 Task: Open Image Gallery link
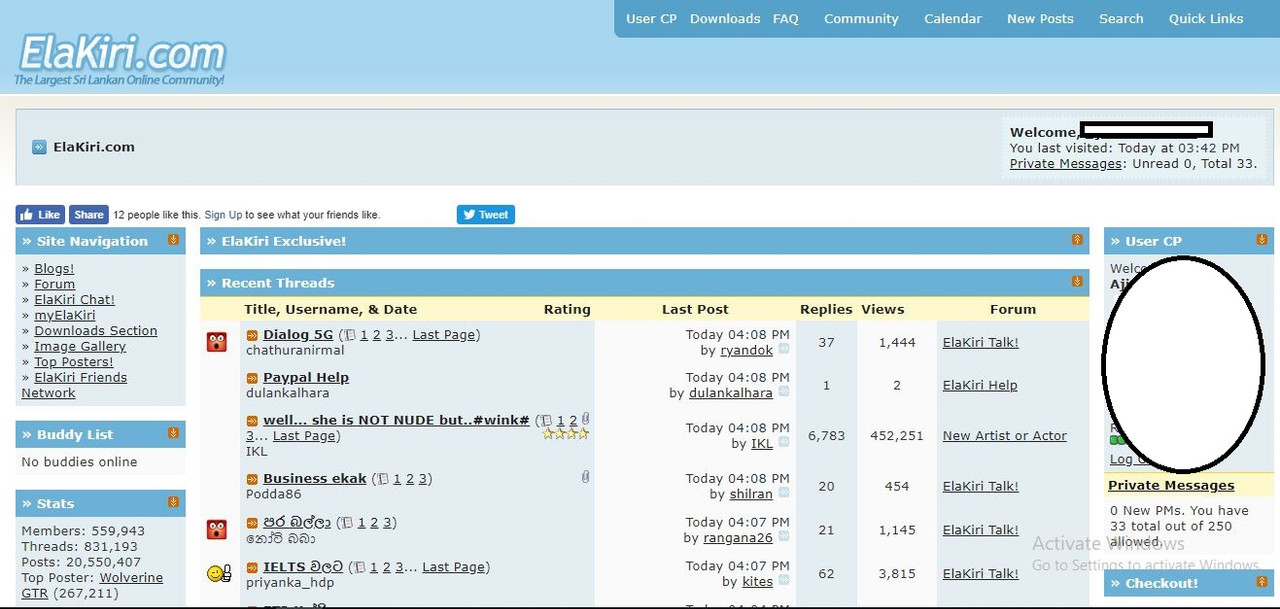click(x=80, y=347)
